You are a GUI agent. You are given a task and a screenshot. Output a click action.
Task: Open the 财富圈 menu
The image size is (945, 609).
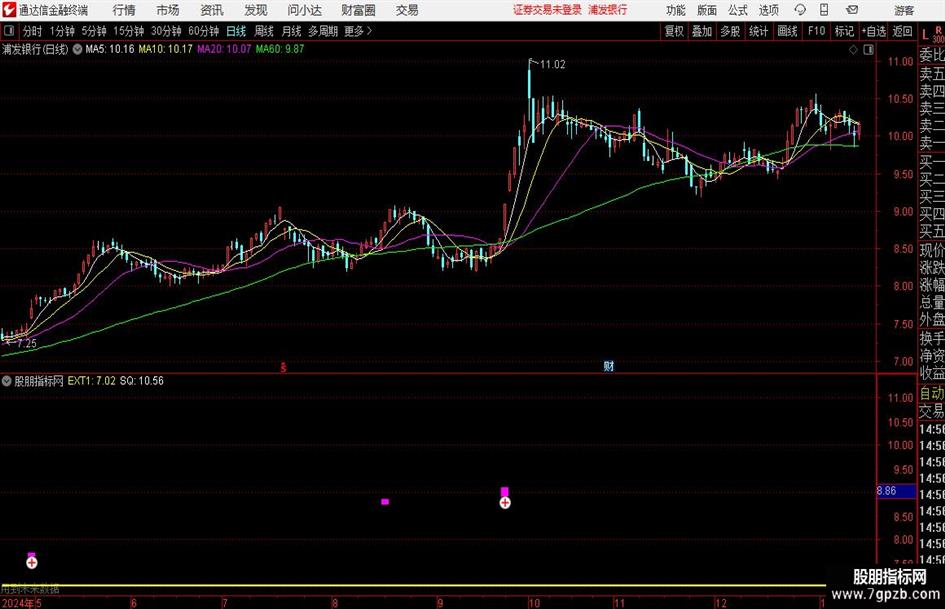pyautogui.click(x=358, y=10)
